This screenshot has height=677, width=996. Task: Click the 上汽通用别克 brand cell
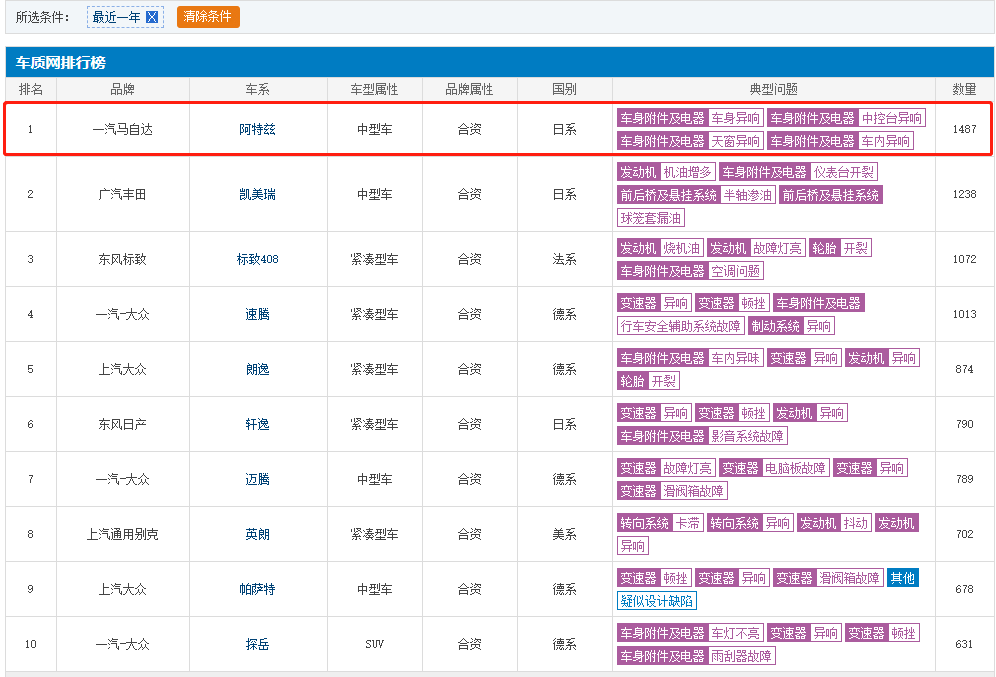tap(123, 535)
